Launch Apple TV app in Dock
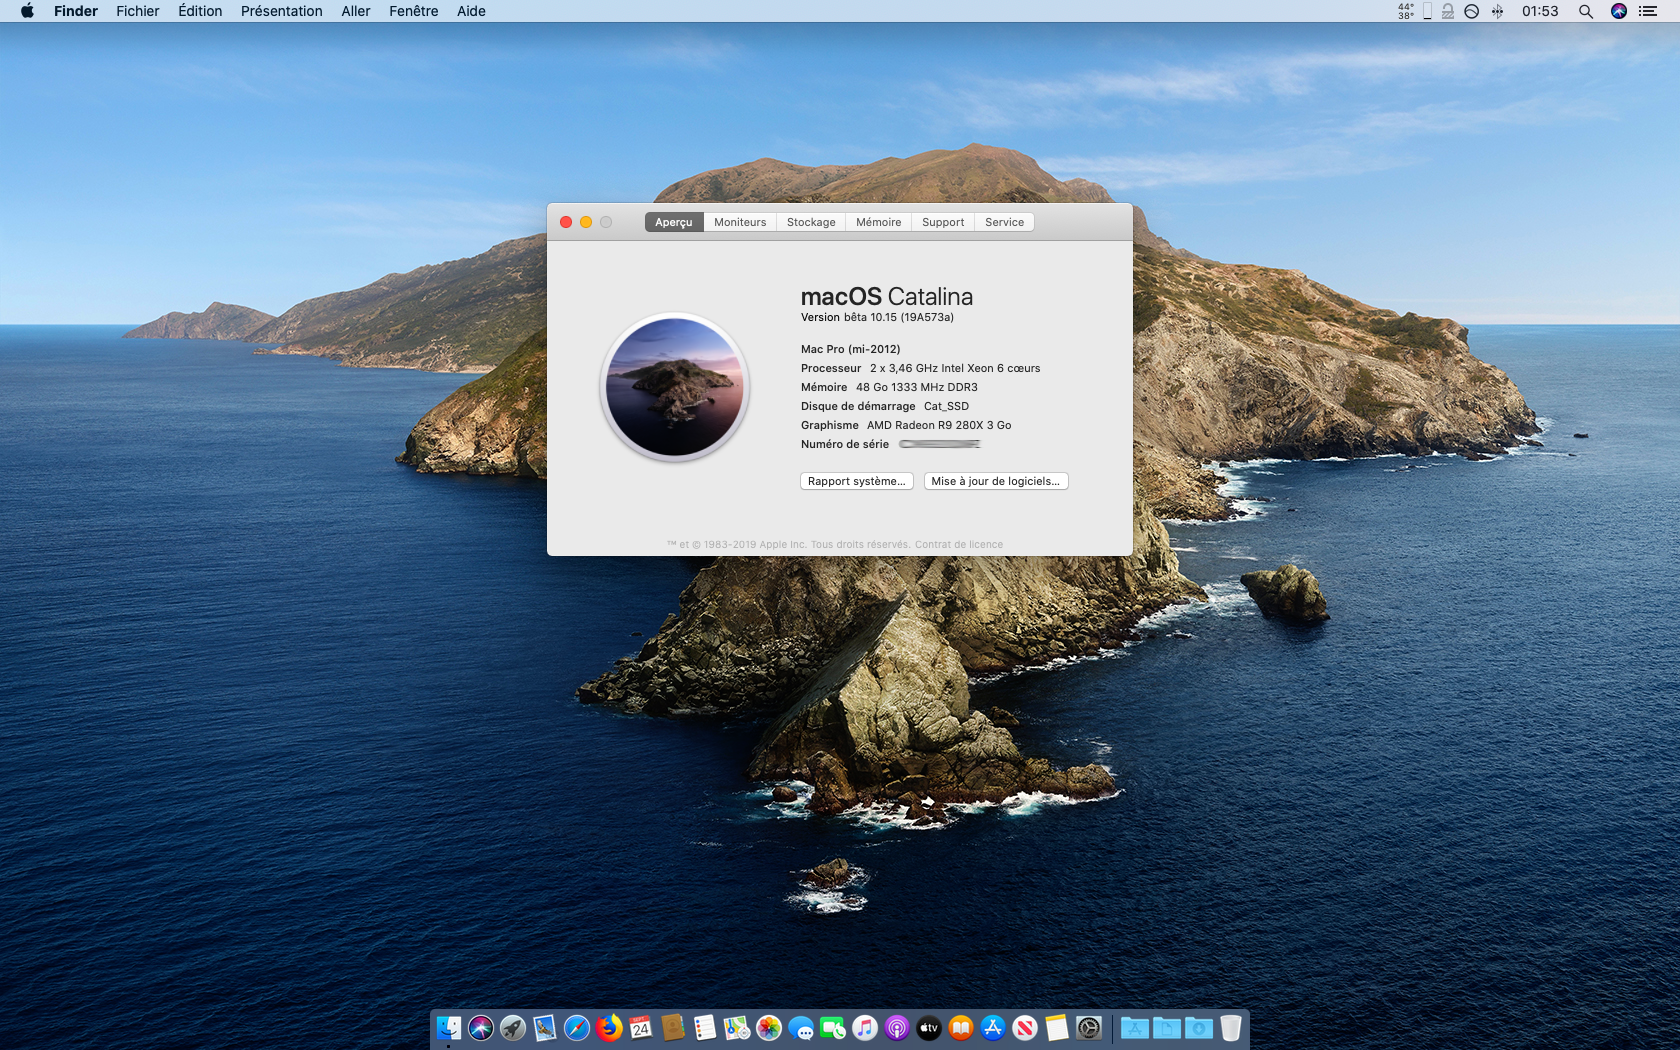The height and width of the screenshot is (1050, 1680). tap(929, 1028)
